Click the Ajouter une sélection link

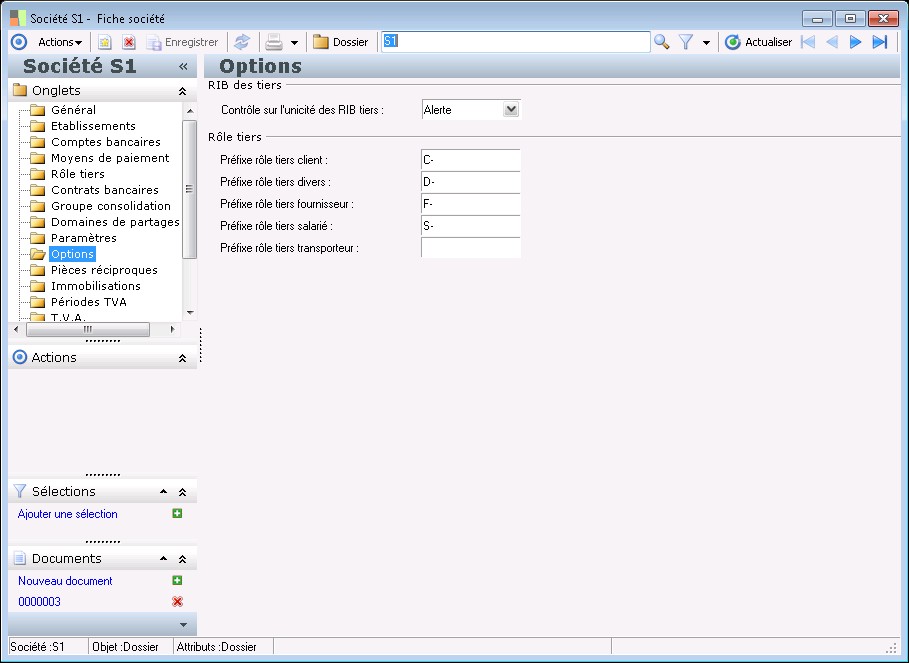[x=67, y=514]
